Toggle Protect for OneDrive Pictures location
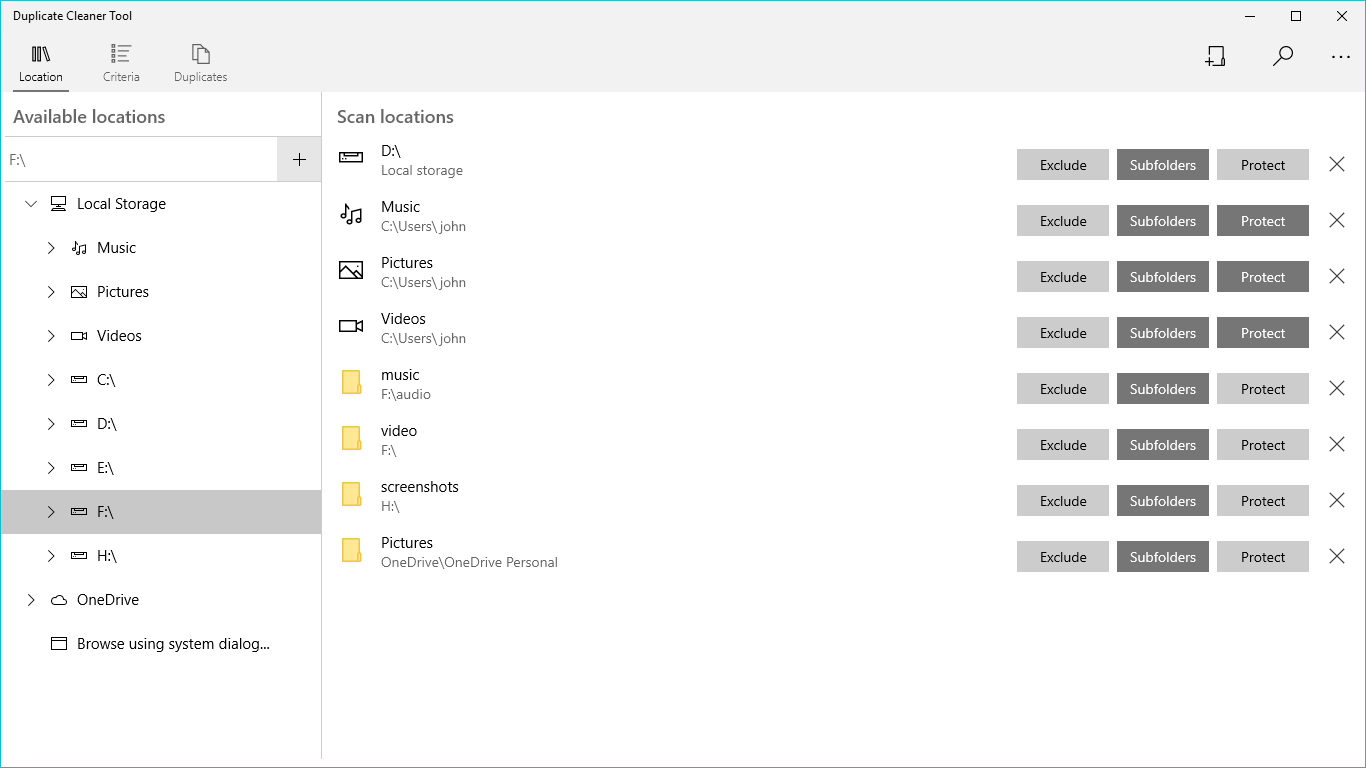 [x=1262, y=557]
